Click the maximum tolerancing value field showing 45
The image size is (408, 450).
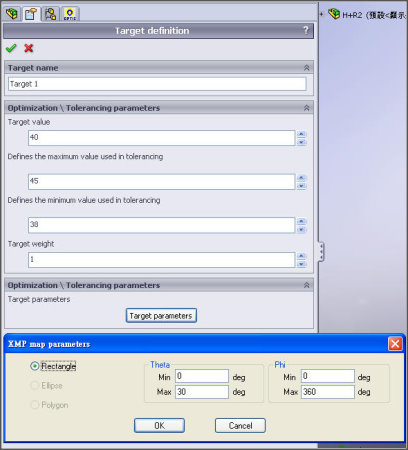pyautogui.click(x=162, y=181)
